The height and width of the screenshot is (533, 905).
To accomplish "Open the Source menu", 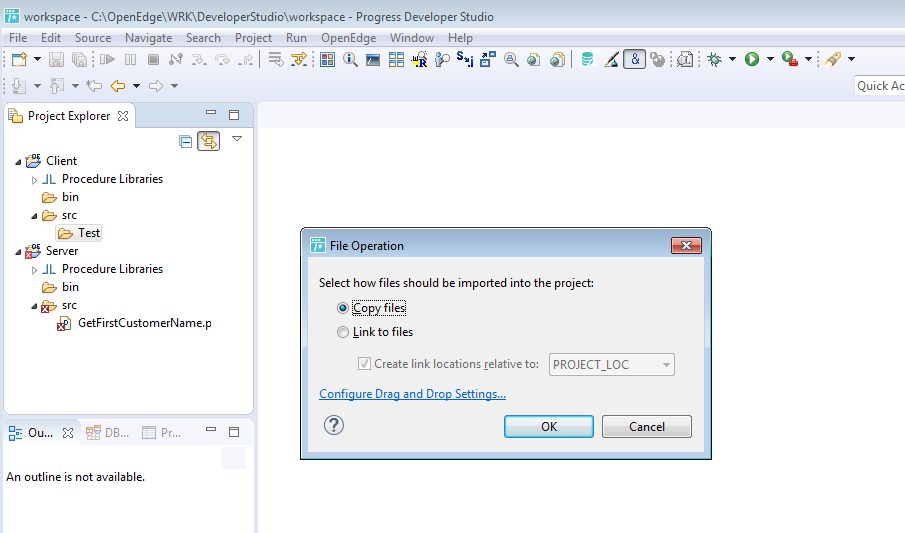I will [93, 38].
